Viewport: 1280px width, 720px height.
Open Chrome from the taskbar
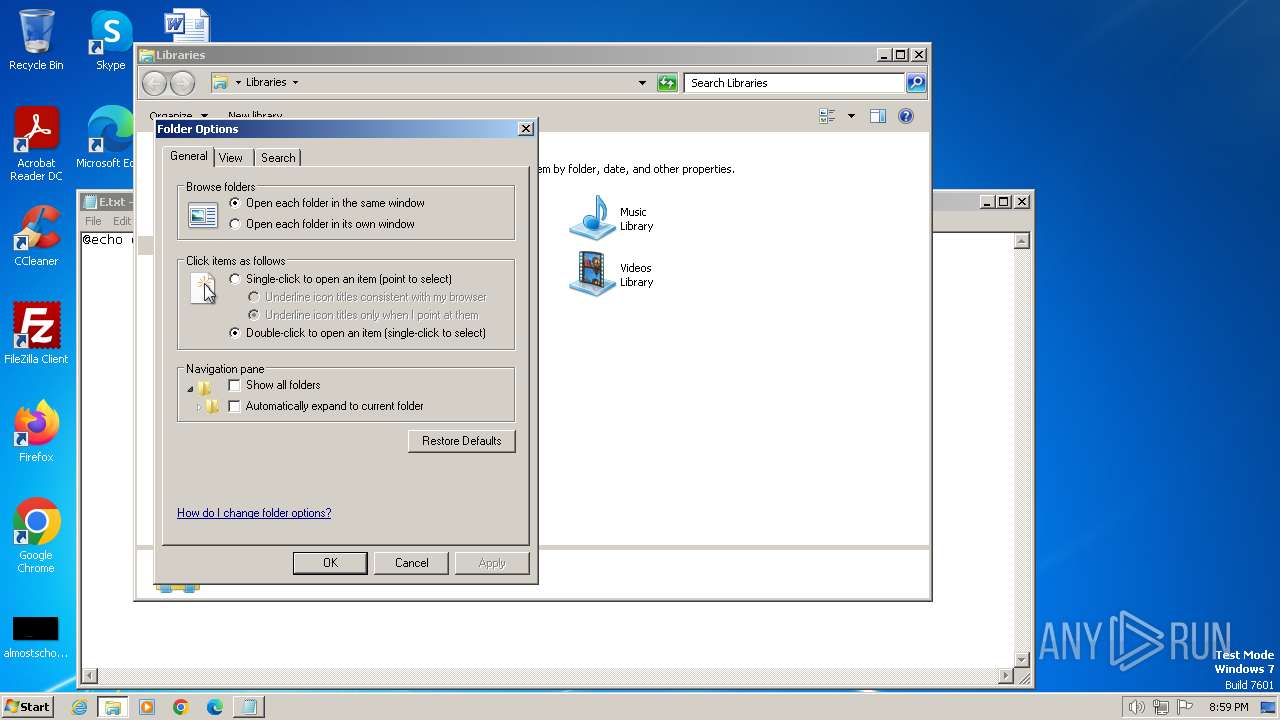(x=181, y=707)
